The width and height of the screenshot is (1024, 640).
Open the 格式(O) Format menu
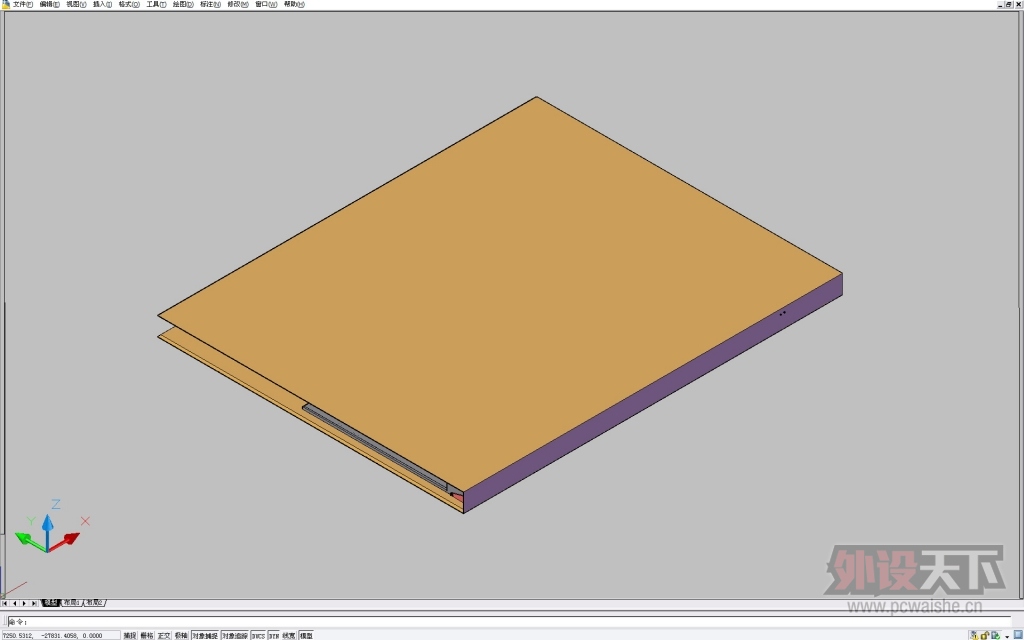[x=129, y=4]
